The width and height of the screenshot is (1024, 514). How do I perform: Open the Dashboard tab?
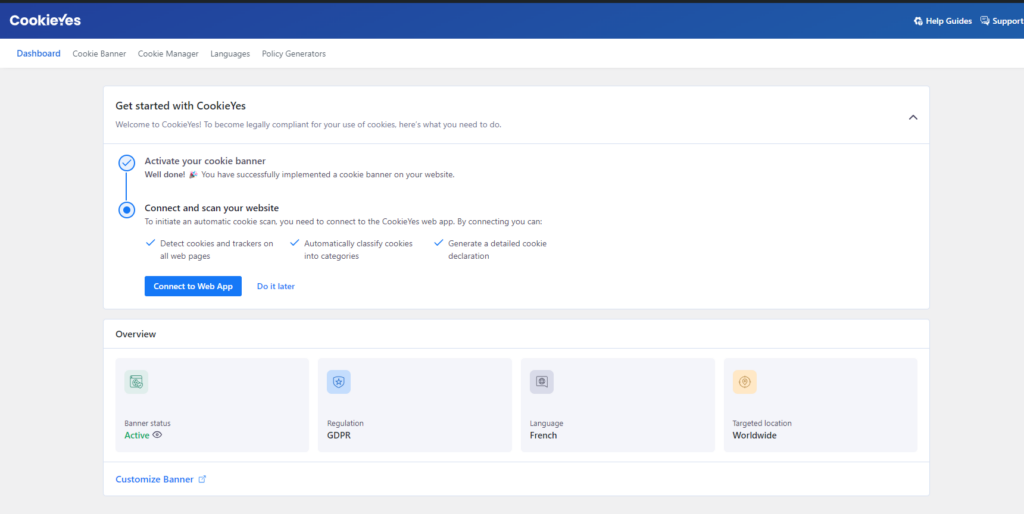tap(38, 54)
